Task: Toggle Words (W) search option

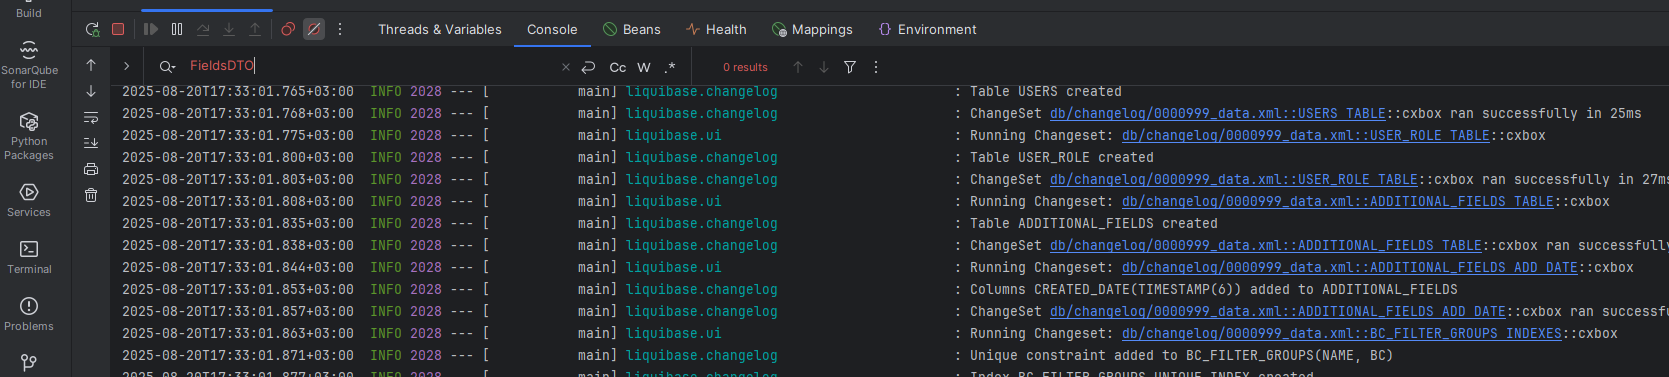Action: click(644, 67)
